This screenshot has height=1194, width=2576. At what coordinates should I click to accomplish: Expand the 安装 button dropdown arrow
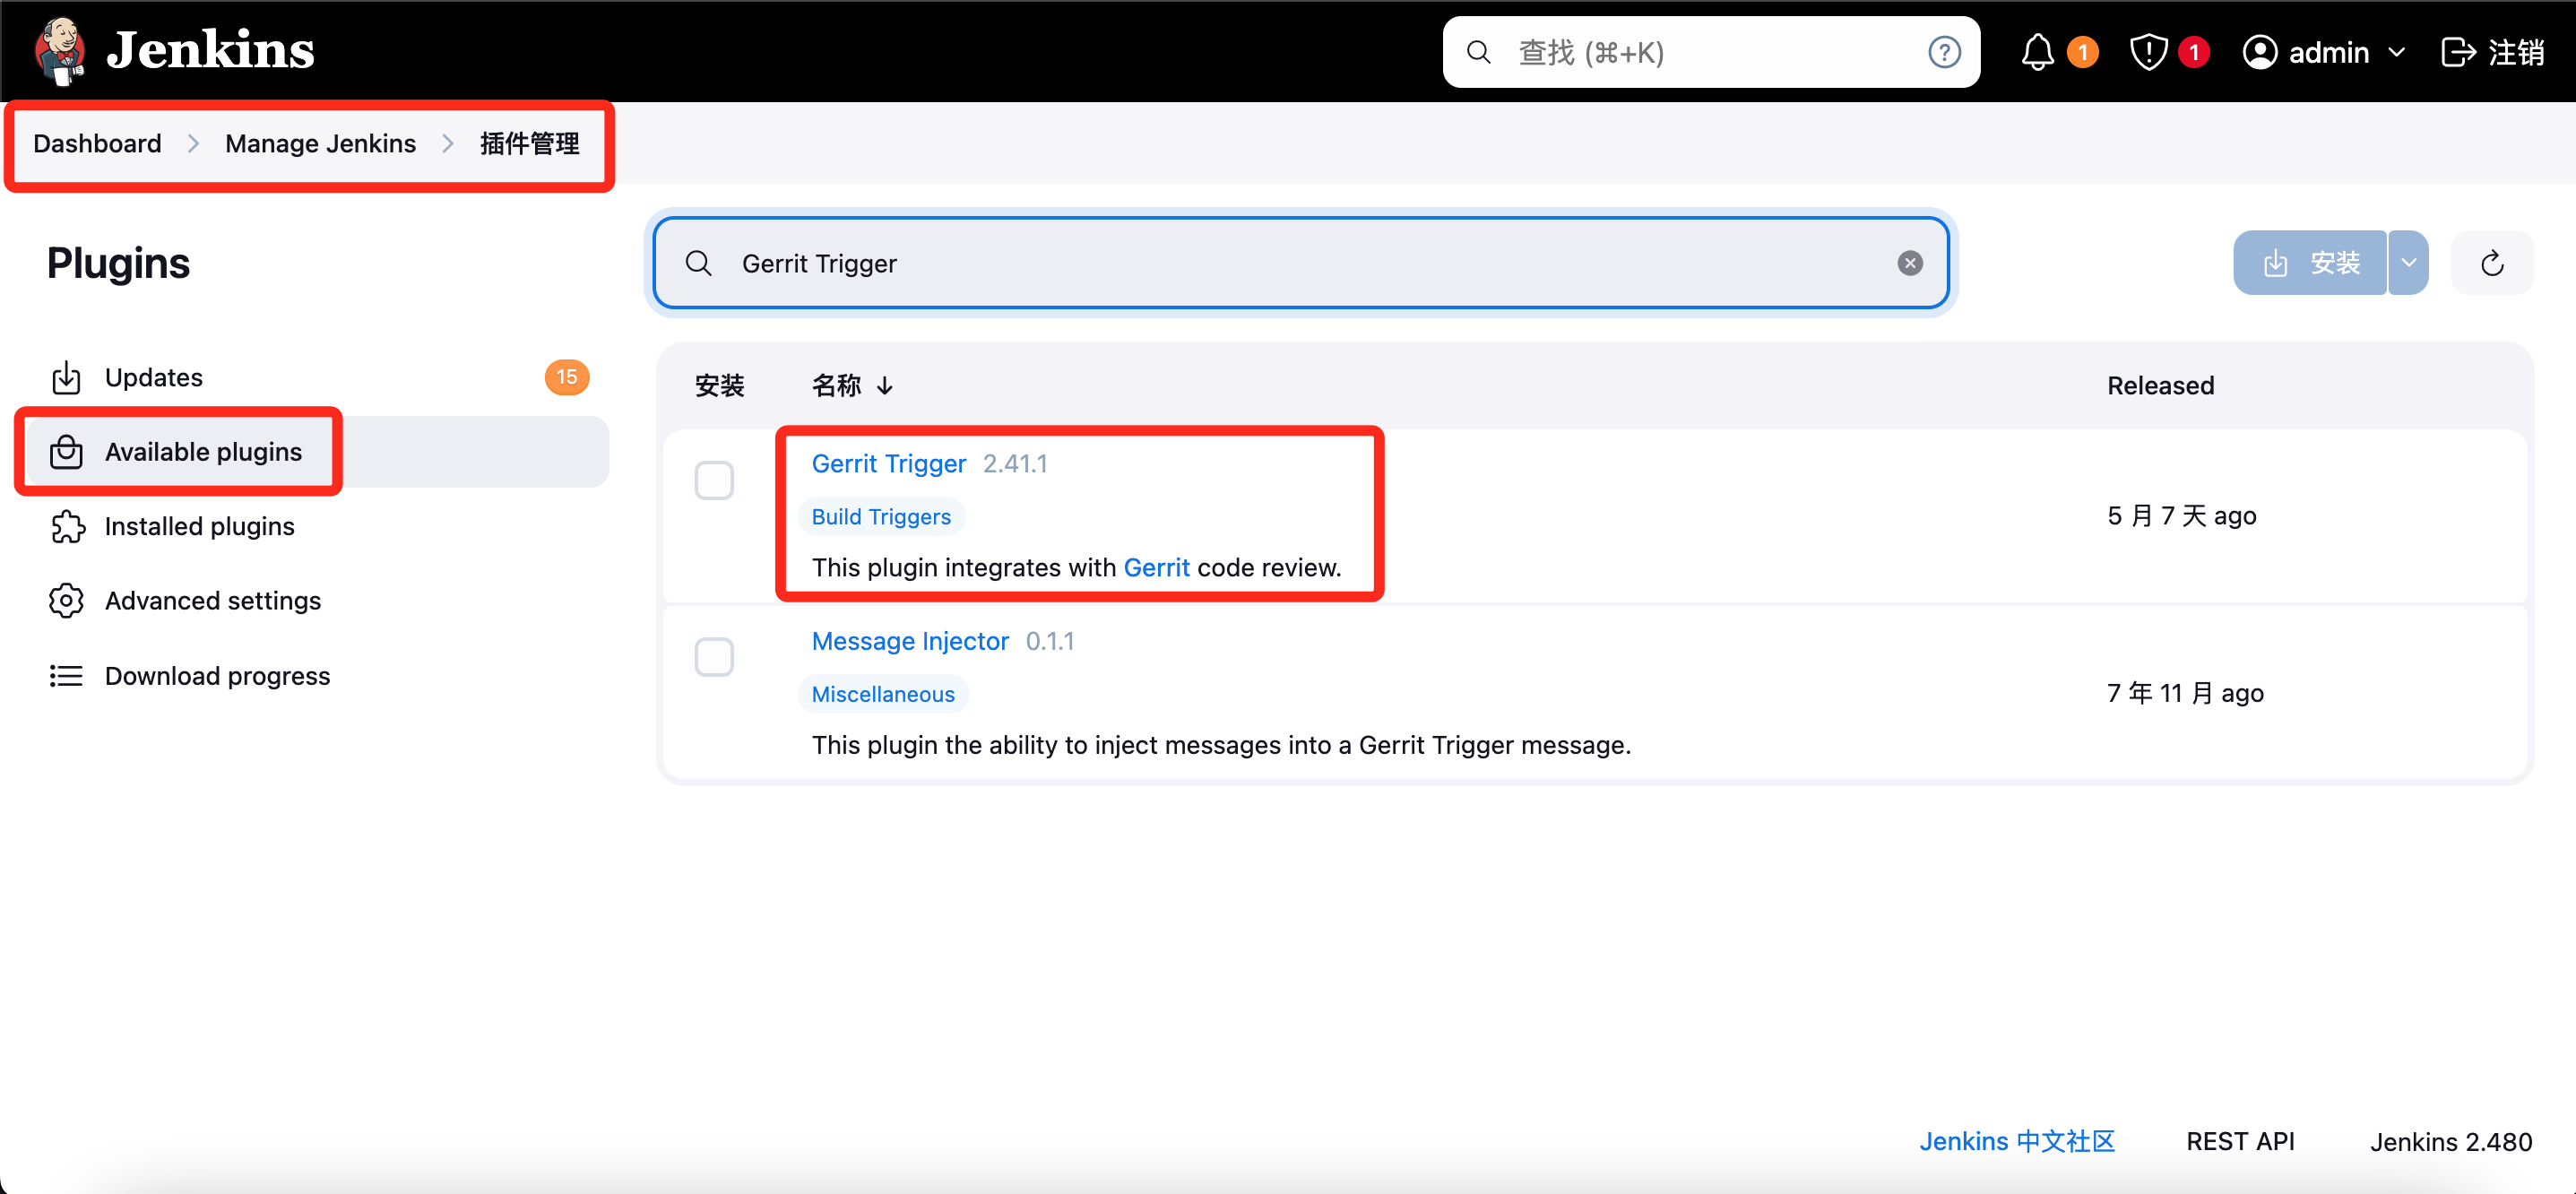point(2408,263)
